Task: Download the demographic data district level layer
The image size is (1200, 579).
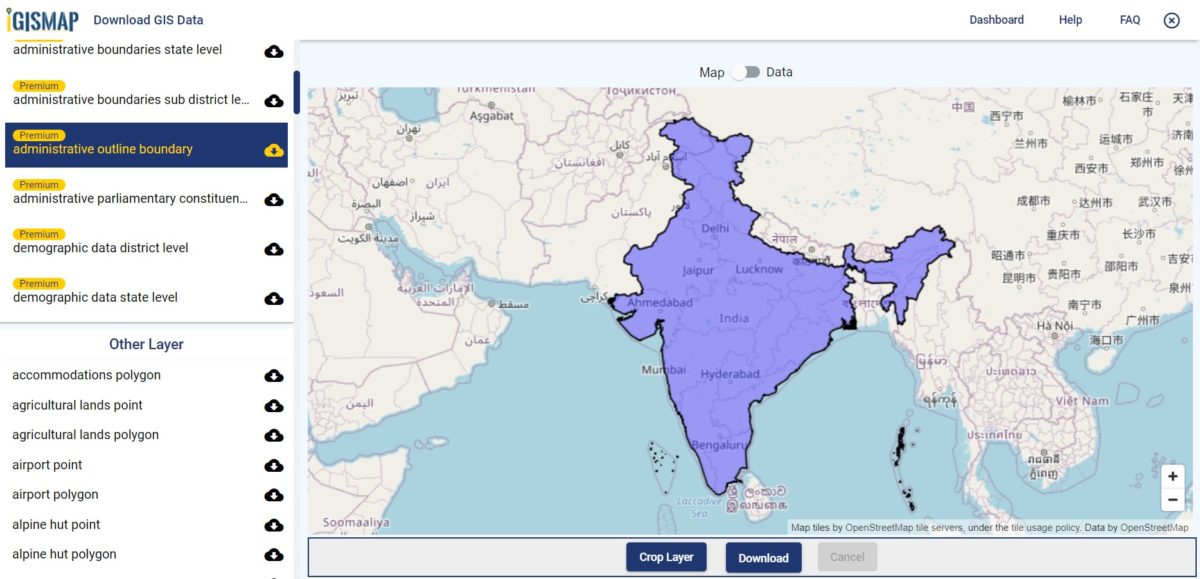Action: pyautogui.click(x=273, y=249)
